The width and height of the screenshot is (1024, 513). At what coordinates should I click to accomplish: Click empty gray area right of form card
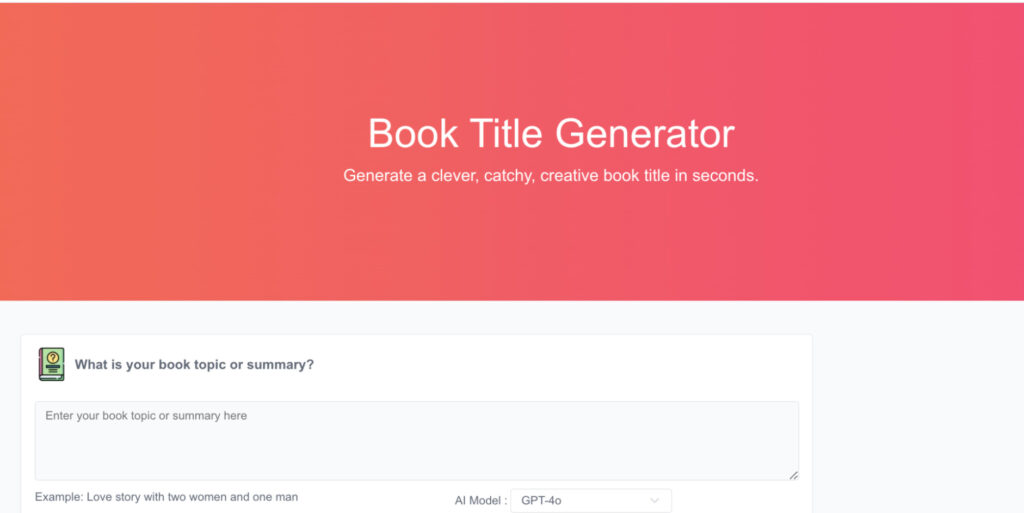click(915, 420)
